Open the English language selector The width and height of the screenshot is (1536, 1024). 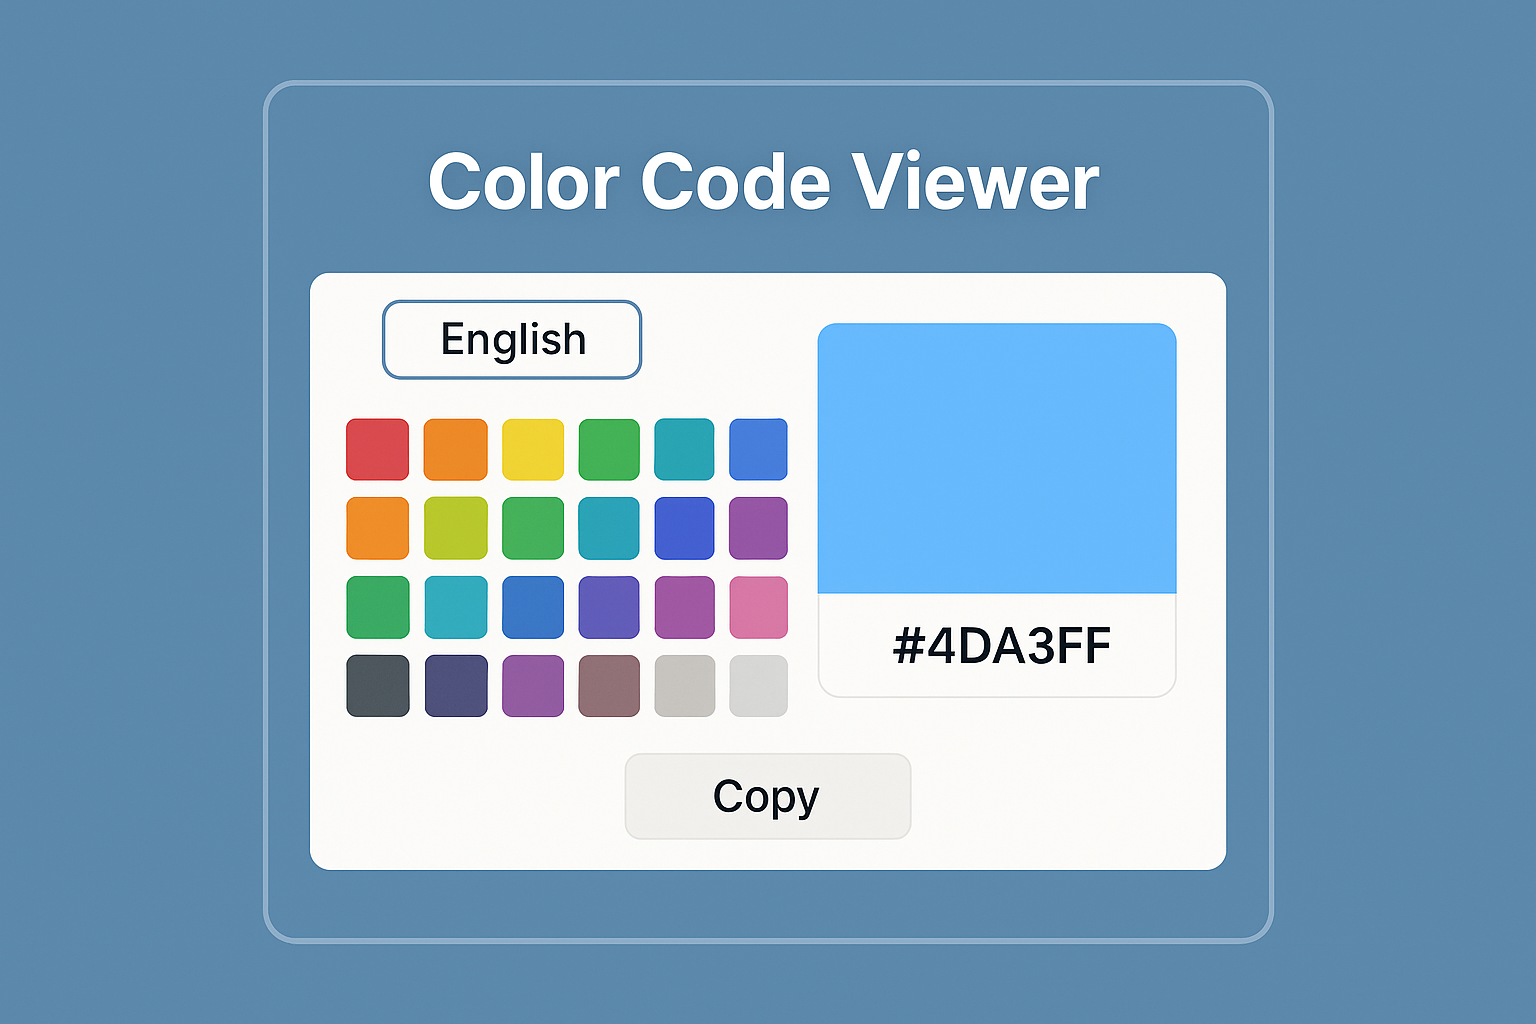click(511, 339)
